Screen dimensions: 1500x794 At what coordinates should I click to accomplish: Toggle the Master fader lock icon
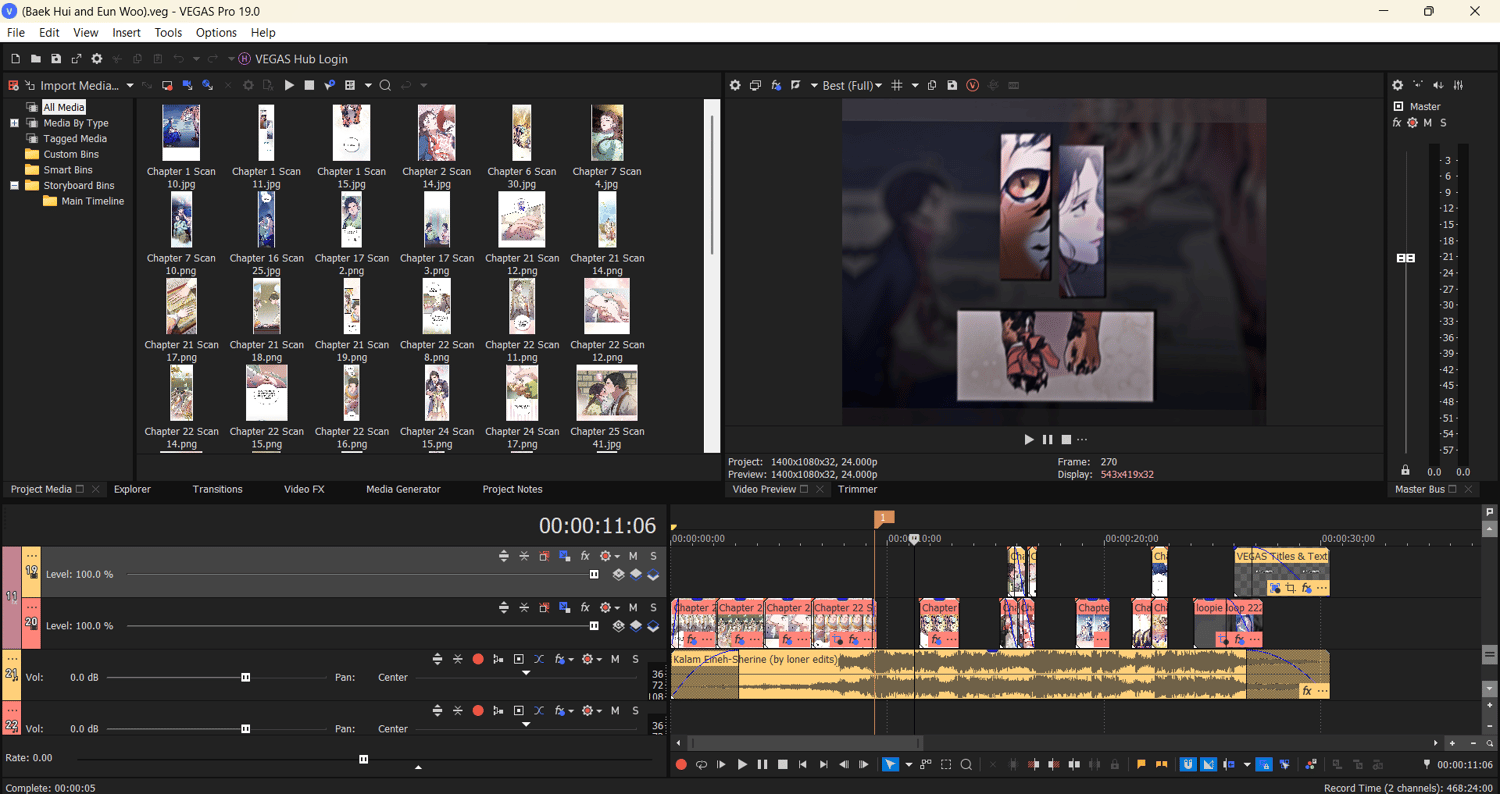[x=1405, y=471]
